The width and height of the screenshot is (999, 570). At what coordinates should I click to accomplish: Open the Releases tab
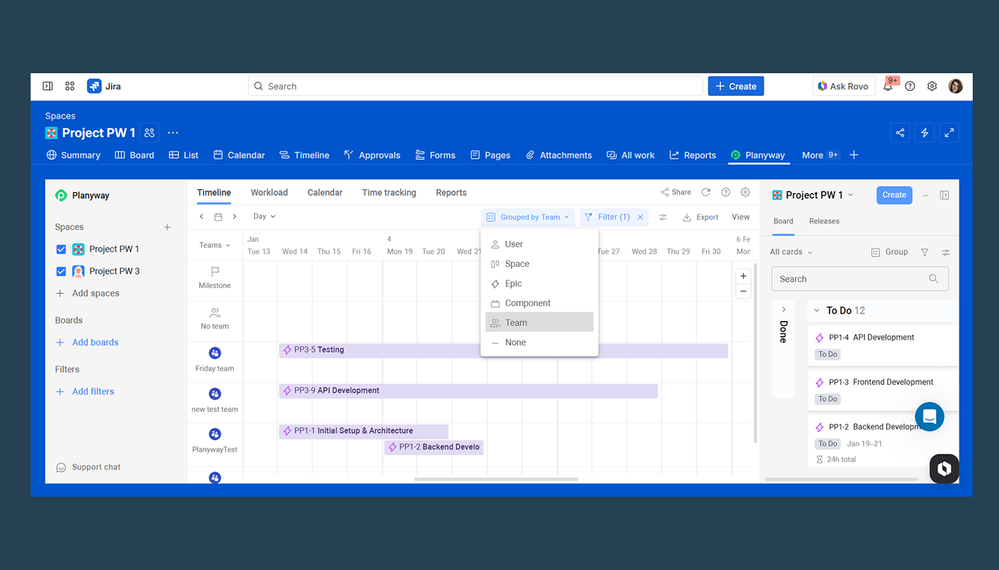pyautogui.click(x=824, y=221)
